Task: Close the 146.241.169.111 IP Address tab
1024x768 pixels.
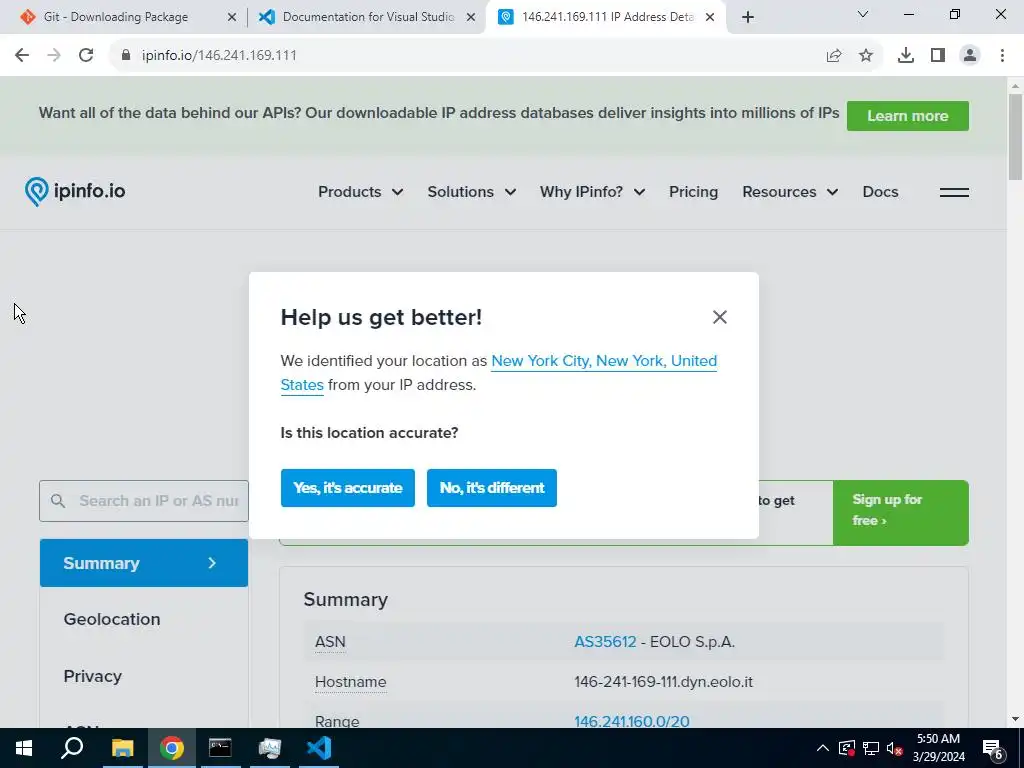Action: pyautogui.click(x=710, y=17)
